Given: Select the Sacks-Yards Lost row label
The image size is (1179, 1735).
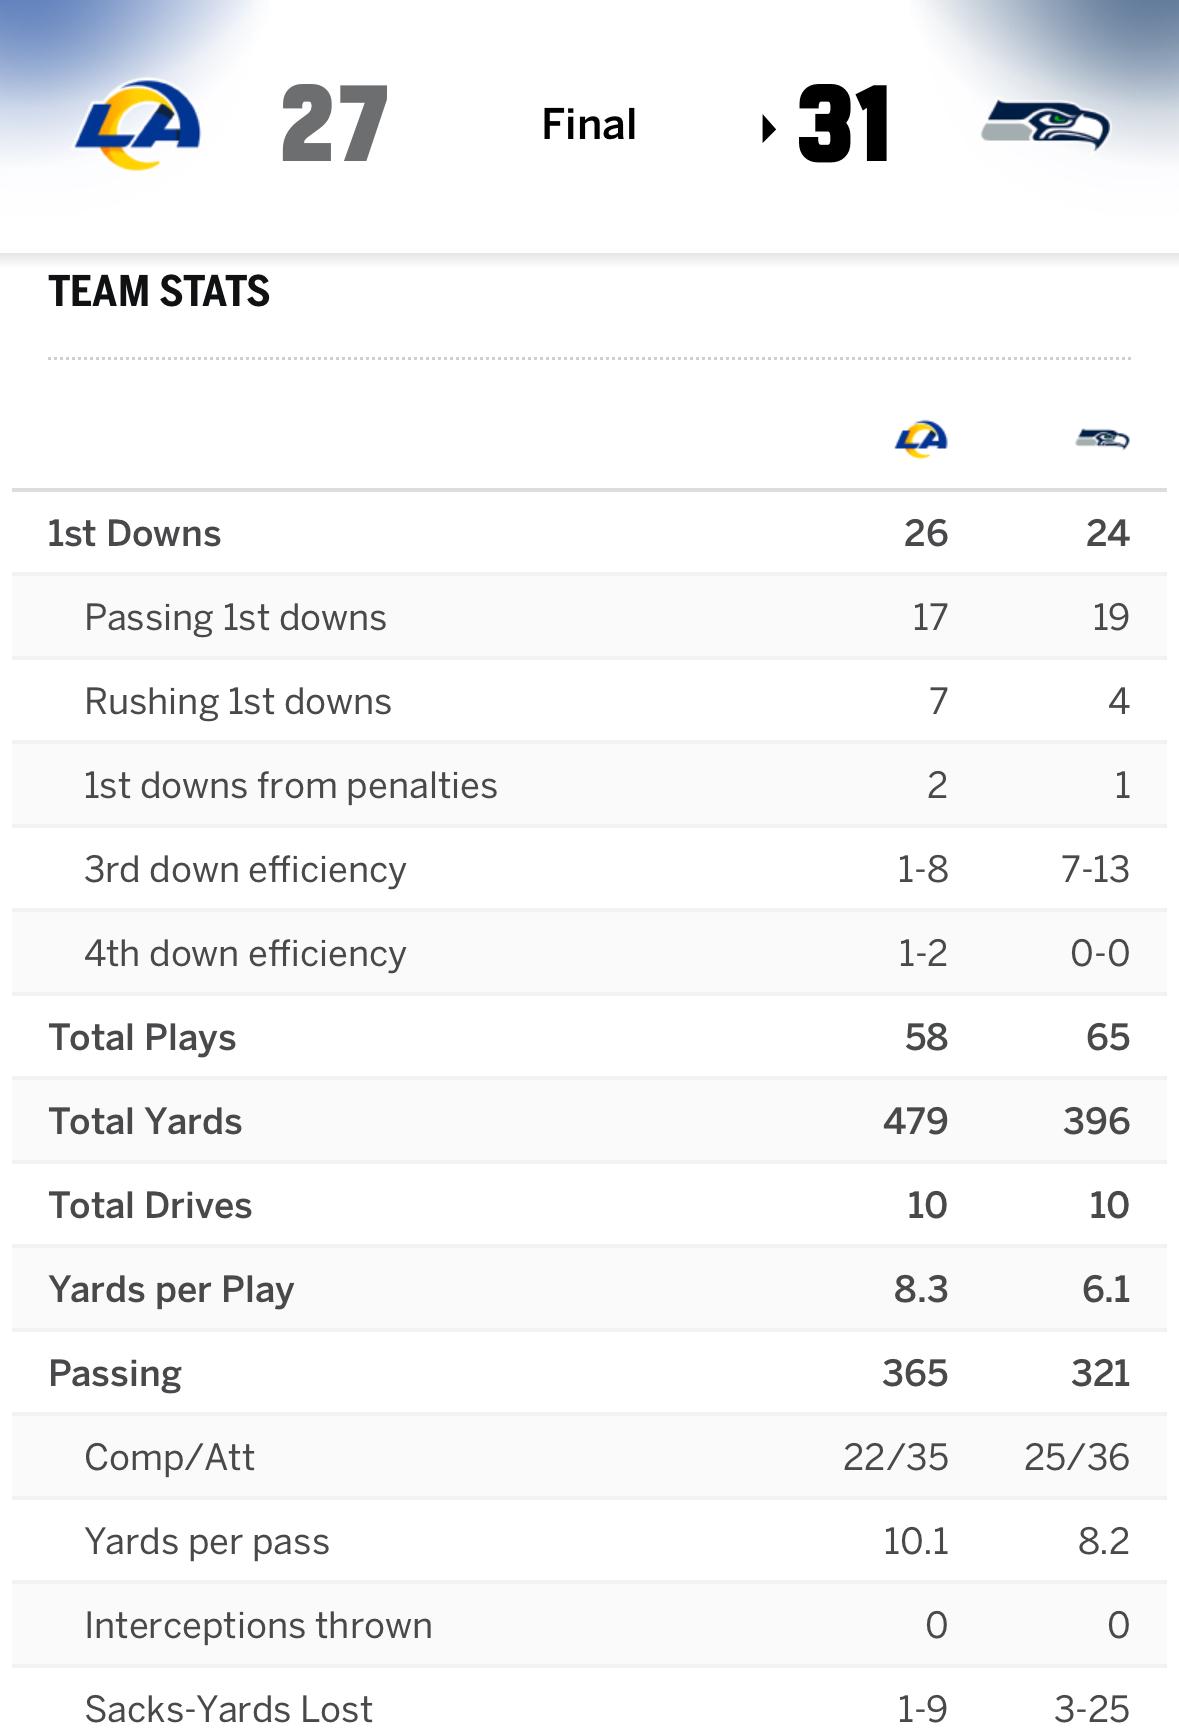Looking at the screenshot, I should [228, 1709].
